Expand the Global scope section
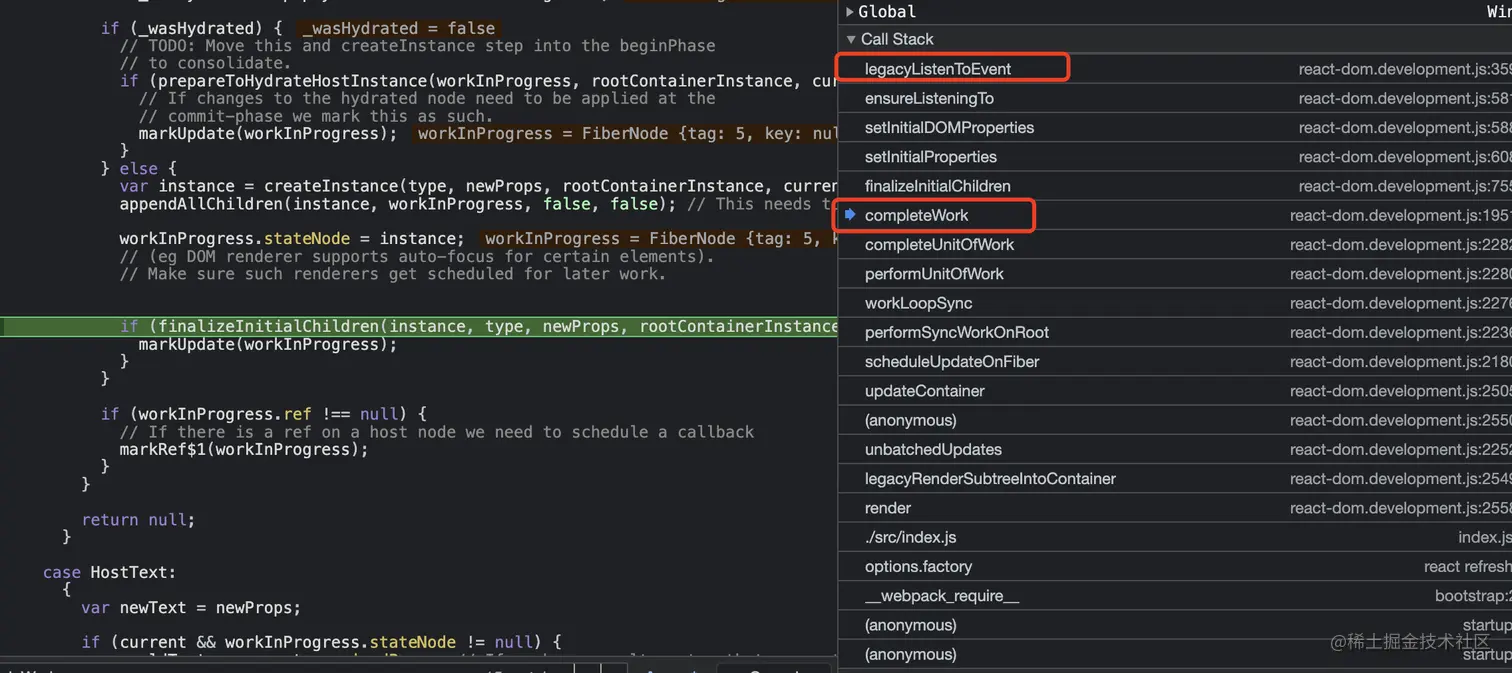The height and width of the screenshot is (673, 1512). pos(850,12)
